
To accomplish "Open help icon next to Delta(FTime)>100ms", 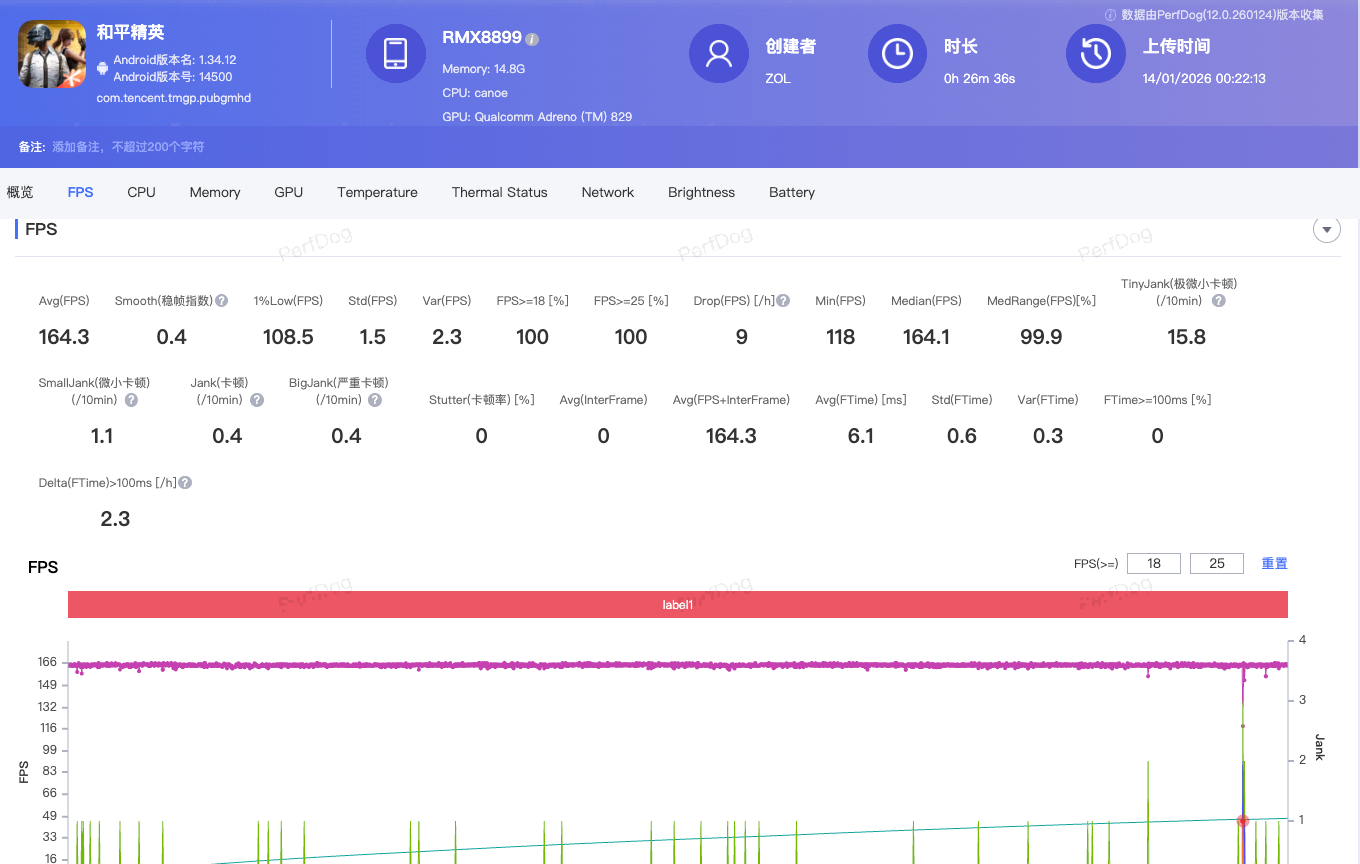I will coord(185,483).
